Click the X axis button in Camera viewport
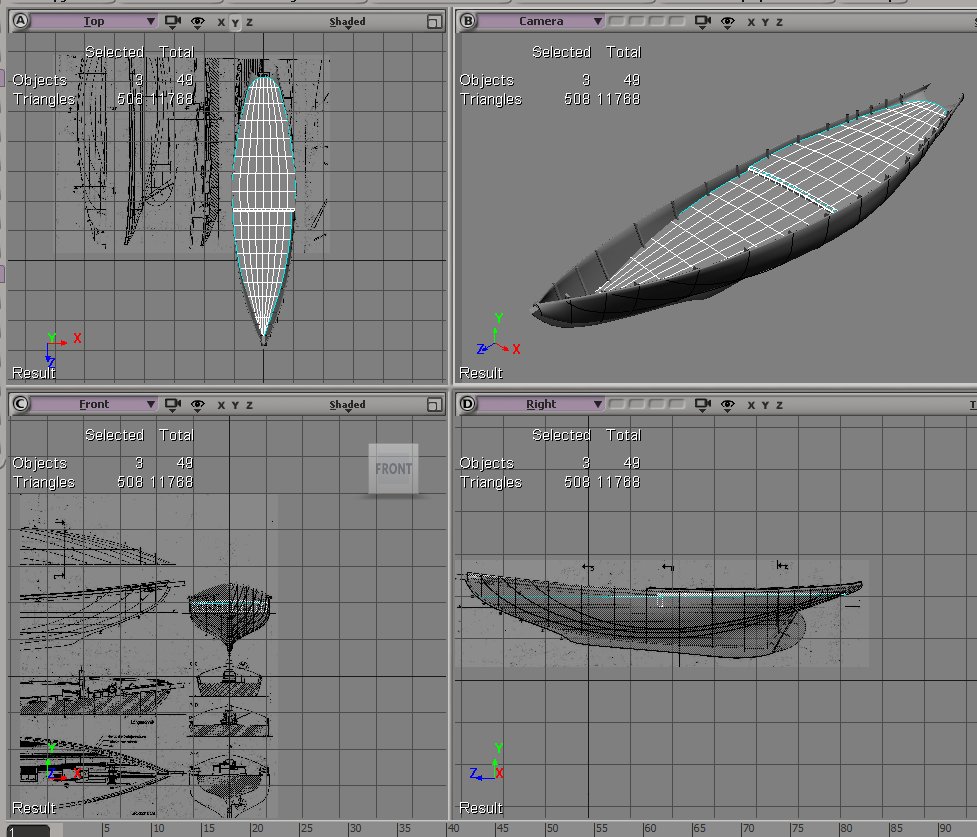Viewport: 977px width, 837px height. tap(752, 21)
